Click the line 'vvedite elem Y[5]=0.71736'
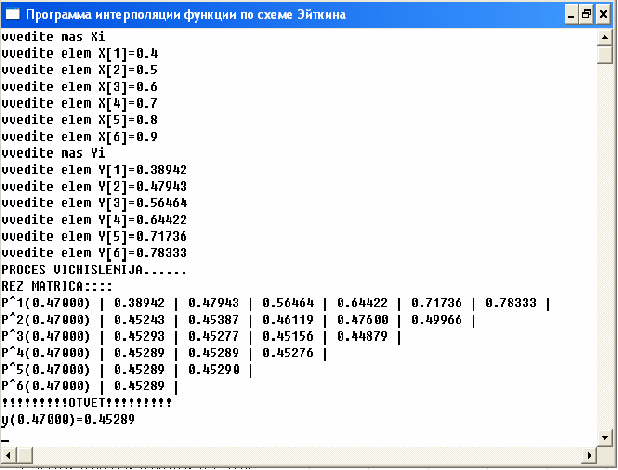 pyautogui.click(x=94, y=236)
